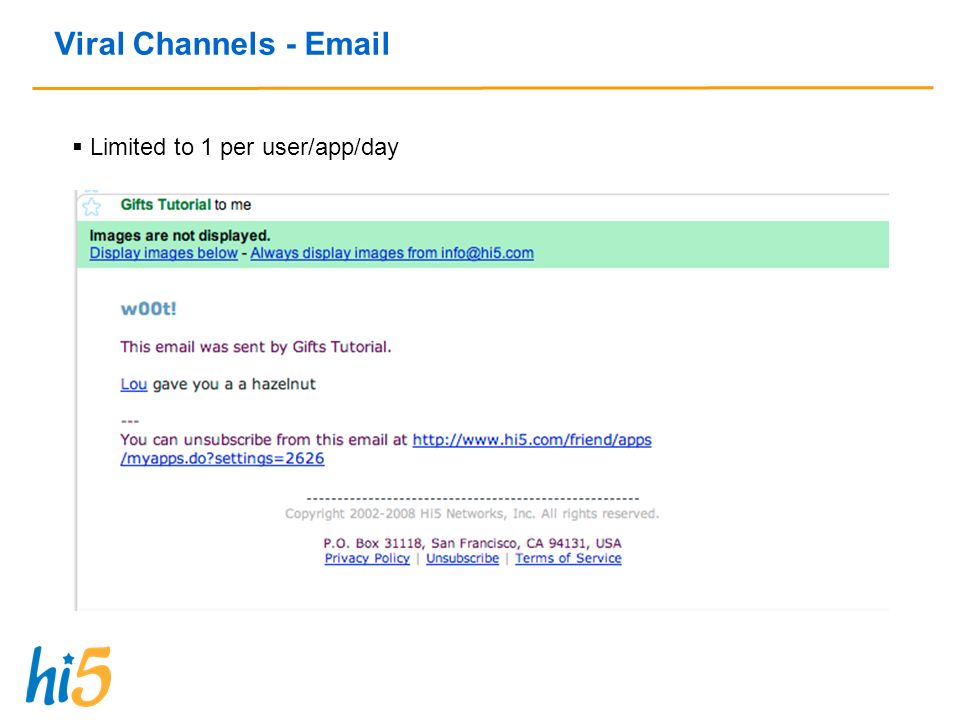Open Terms of Service link
Viewport: 960px width, 720px height.
[x=568, y=558]
